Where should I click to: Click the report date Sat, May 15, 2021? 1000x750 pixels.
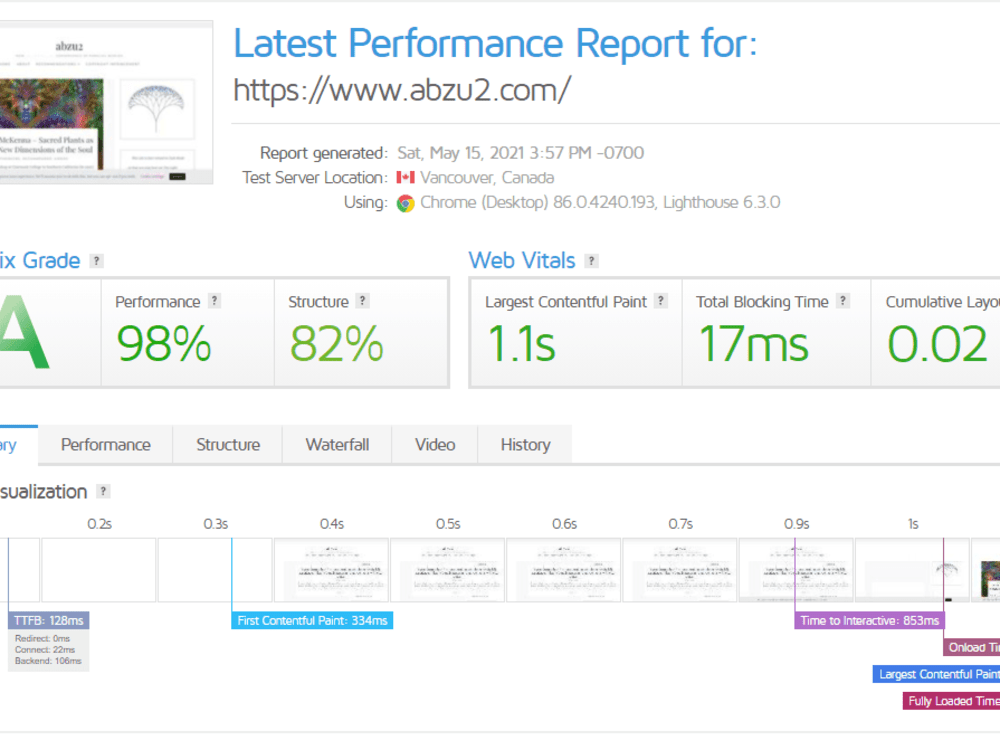pyautogui.click(x=520, y=153)
